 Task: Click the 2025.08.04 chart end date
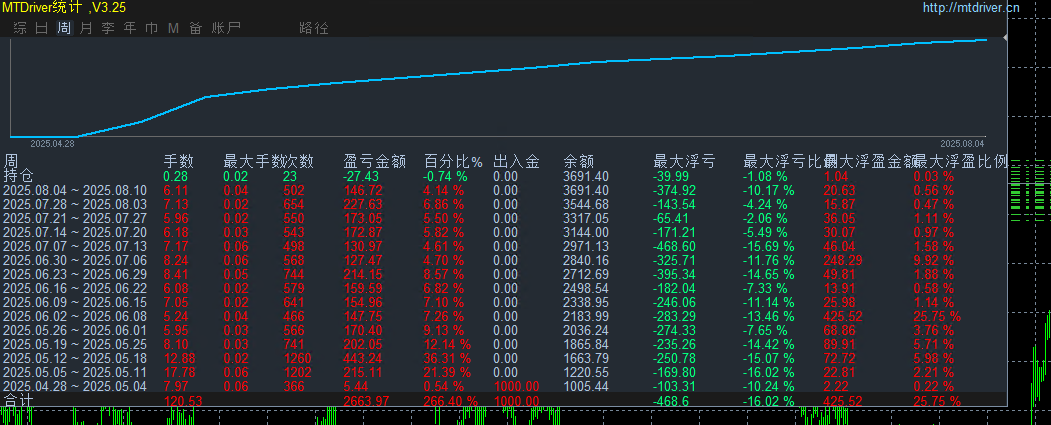962,143
